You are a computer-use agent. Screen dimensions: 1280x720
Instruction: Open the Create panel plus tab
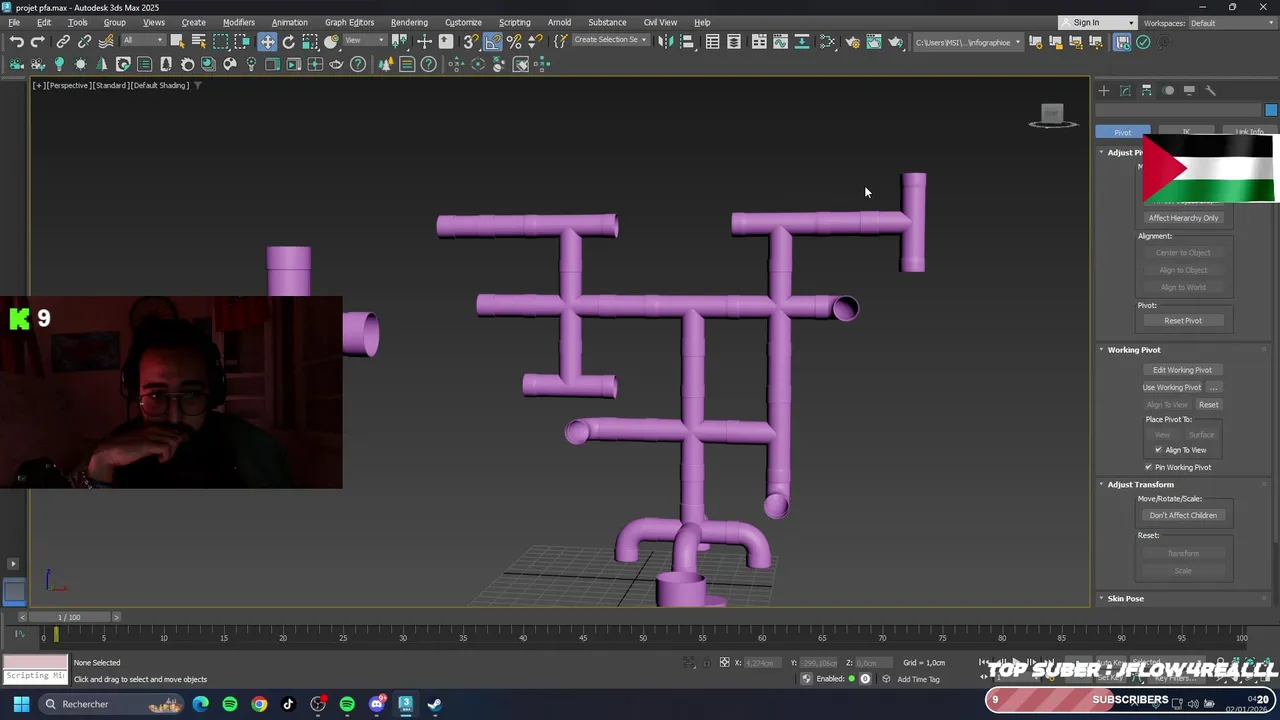click(1104, 90)
